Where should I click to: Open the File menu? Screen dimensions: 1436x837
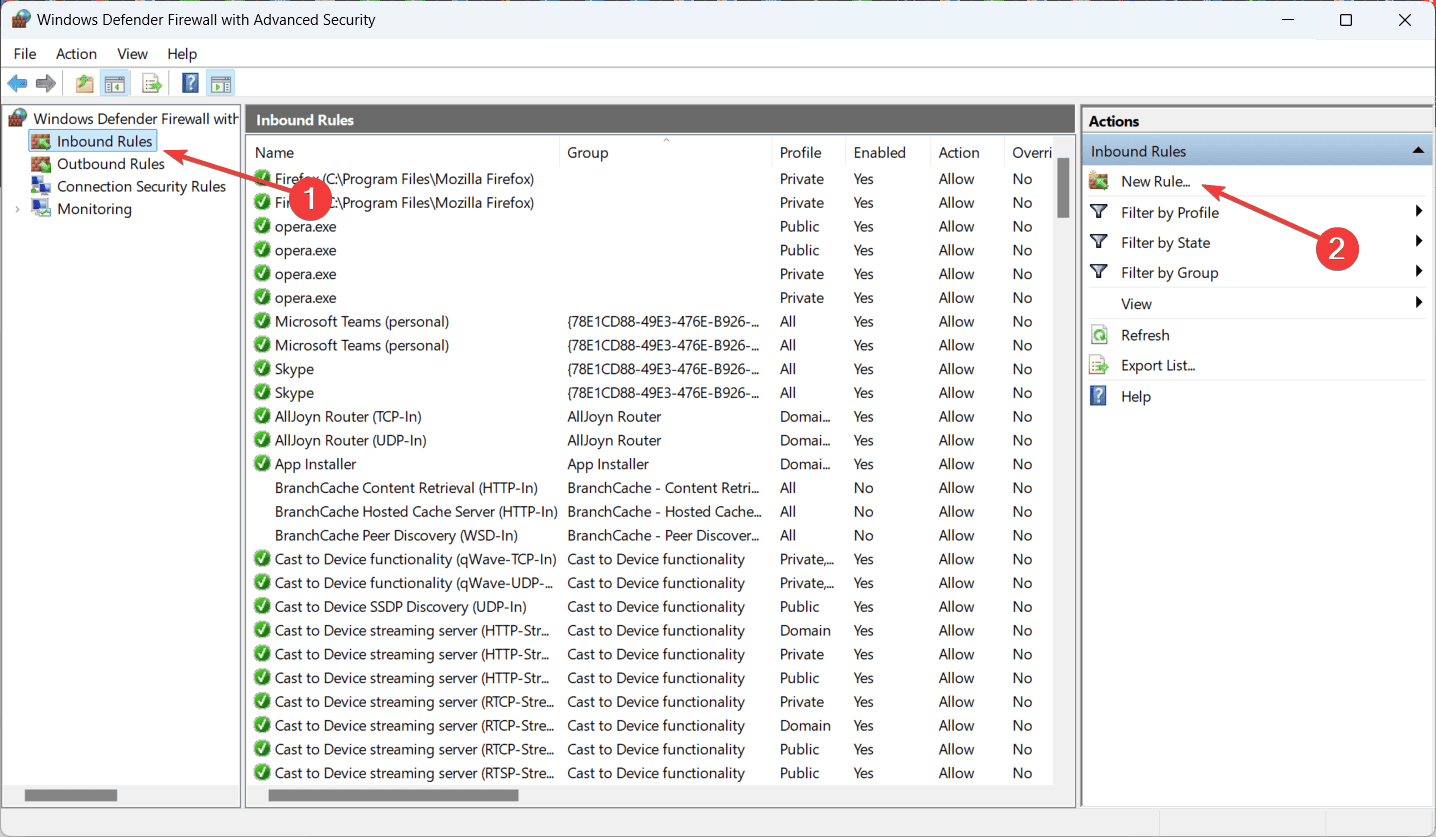coord(25,54)
